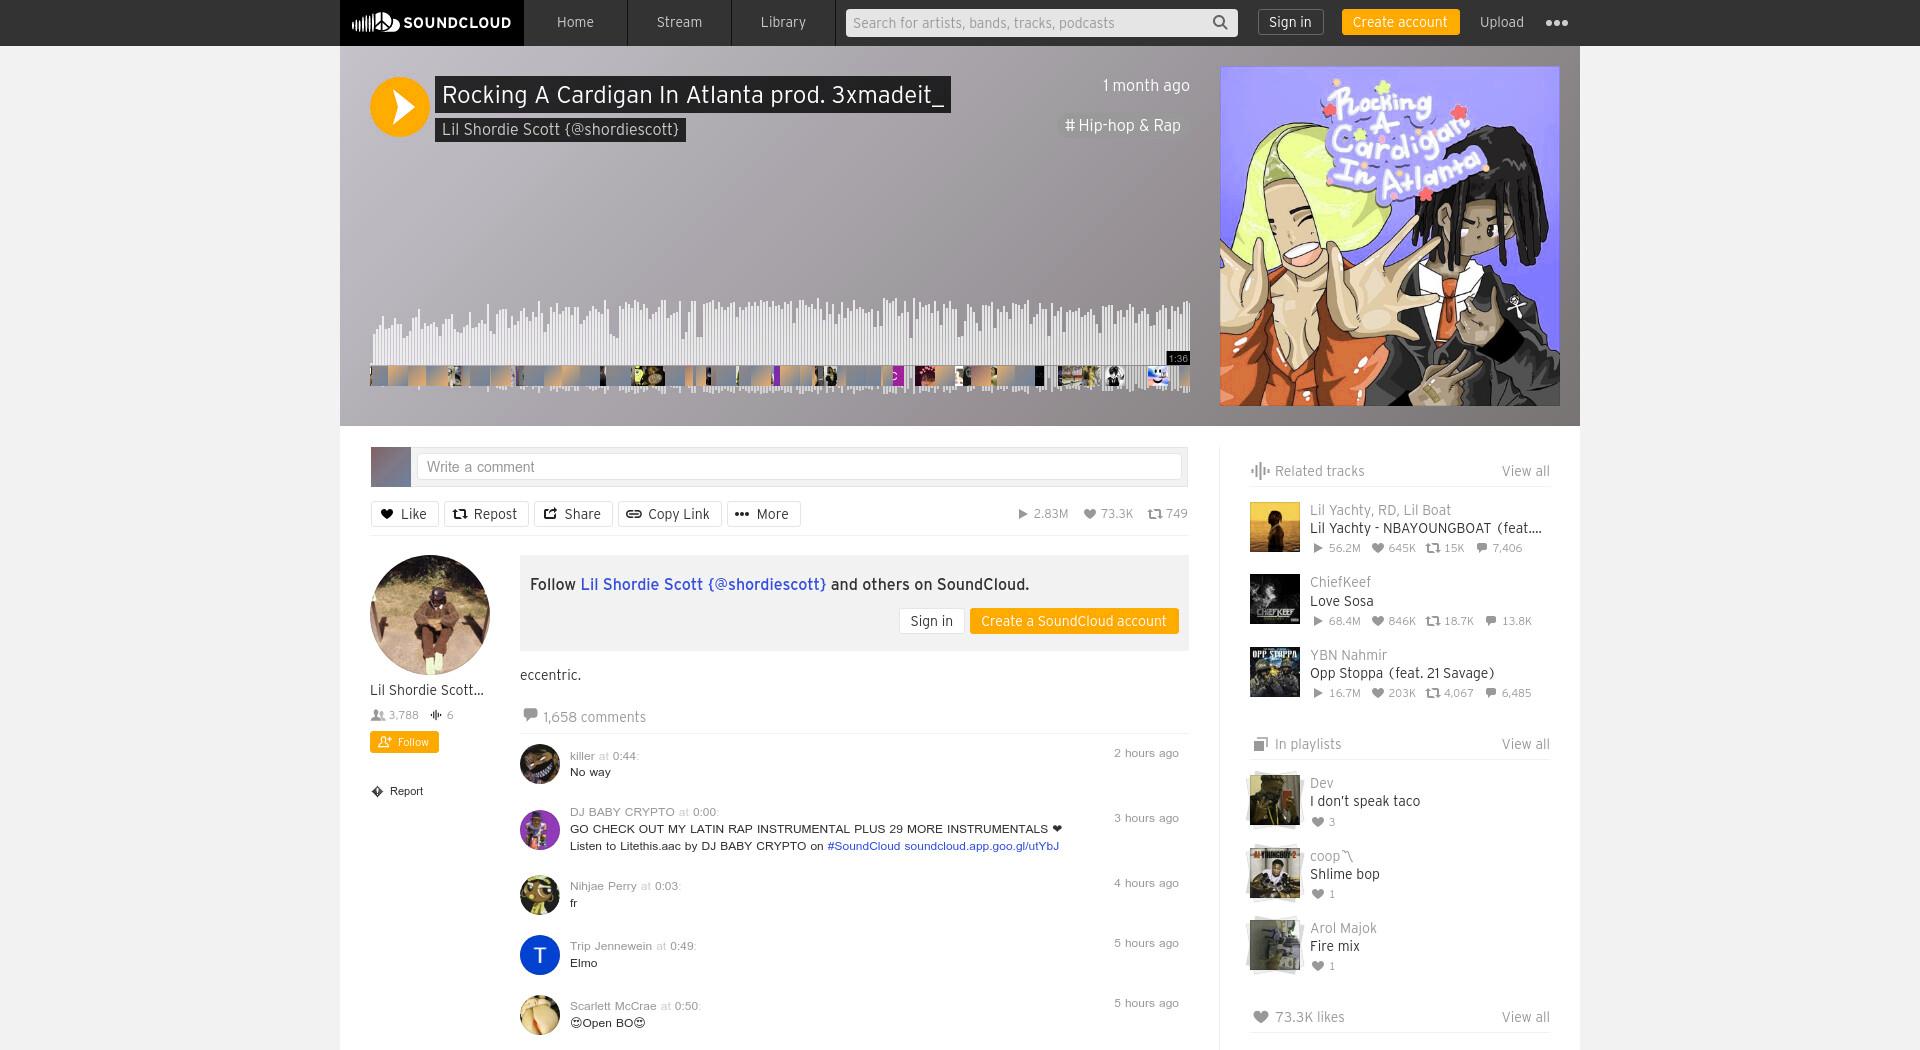The height and width of the screenshot is (1050, 1920).
Task: Open Nihjae Perry's avatar
Action: (540, 894)
